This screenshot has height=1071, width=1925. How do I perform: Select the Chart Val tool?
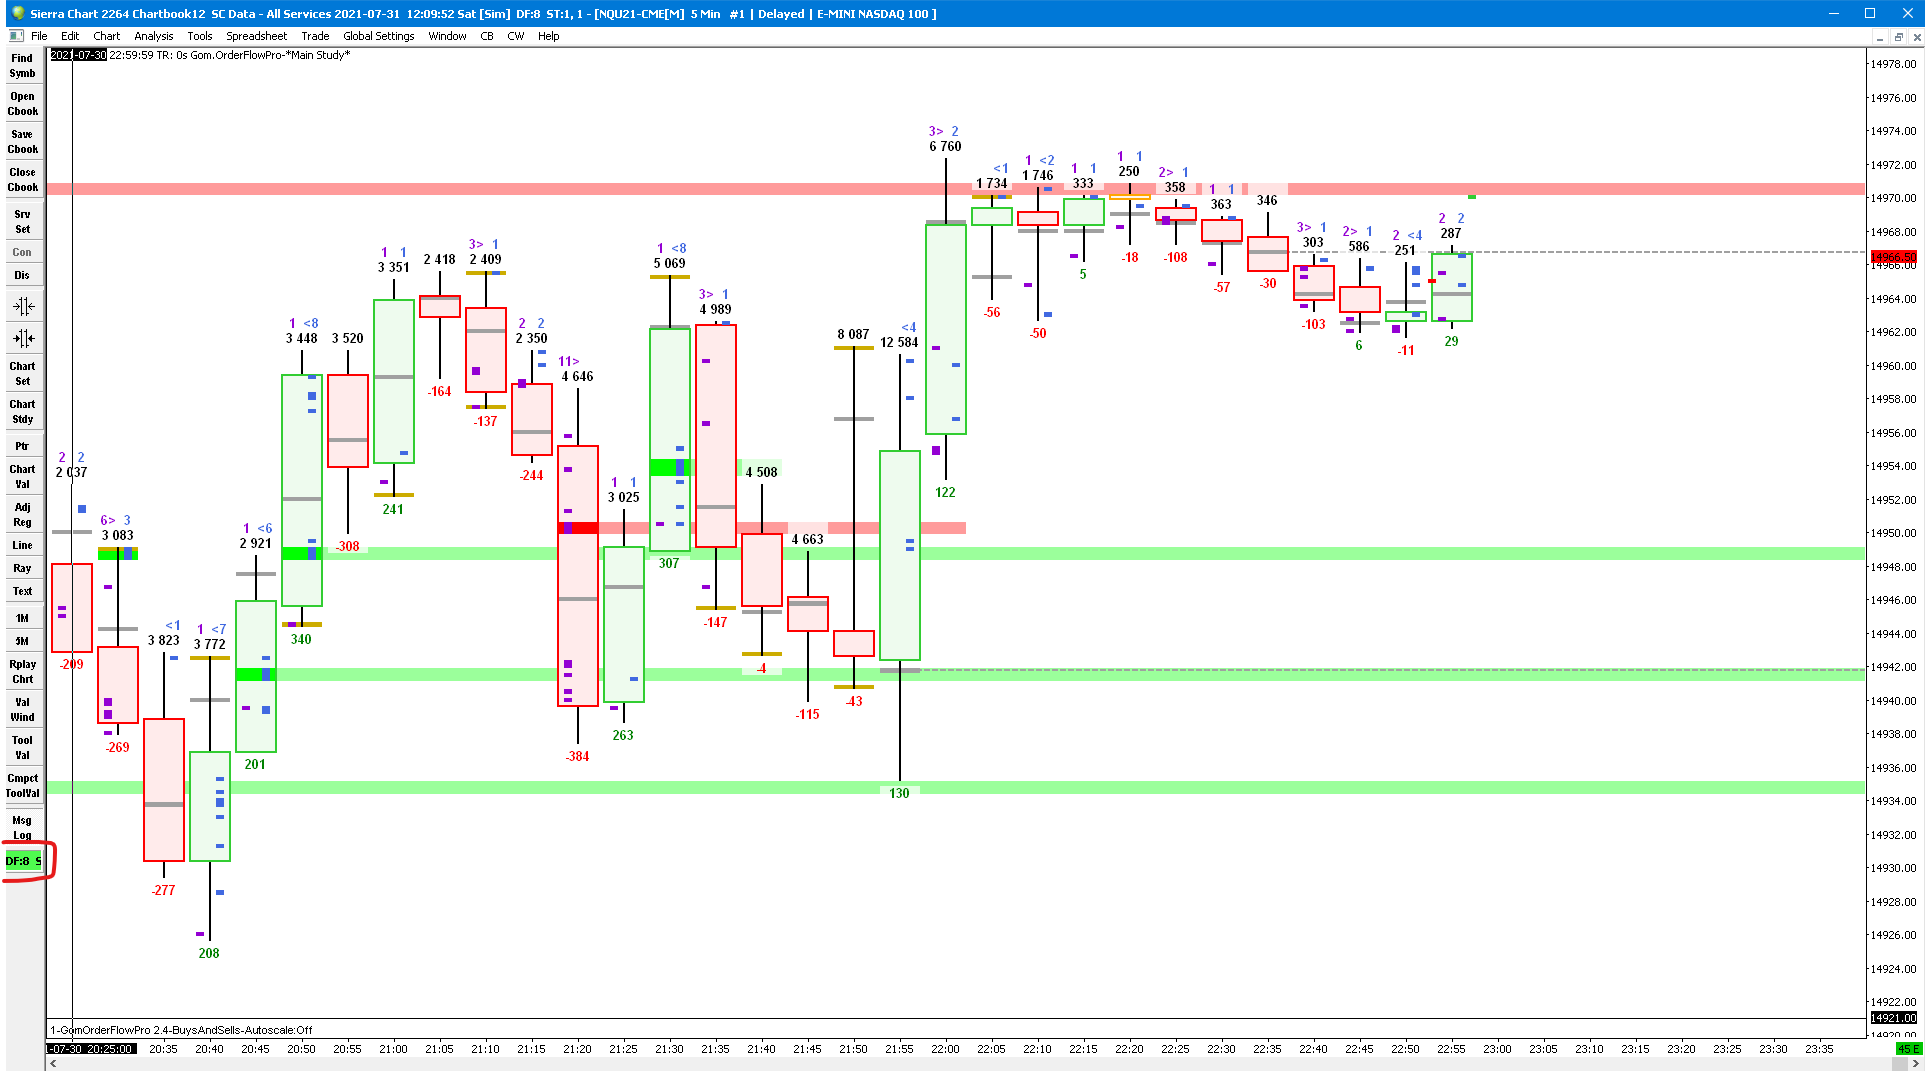pyautogui.click(x=23, y=477)
